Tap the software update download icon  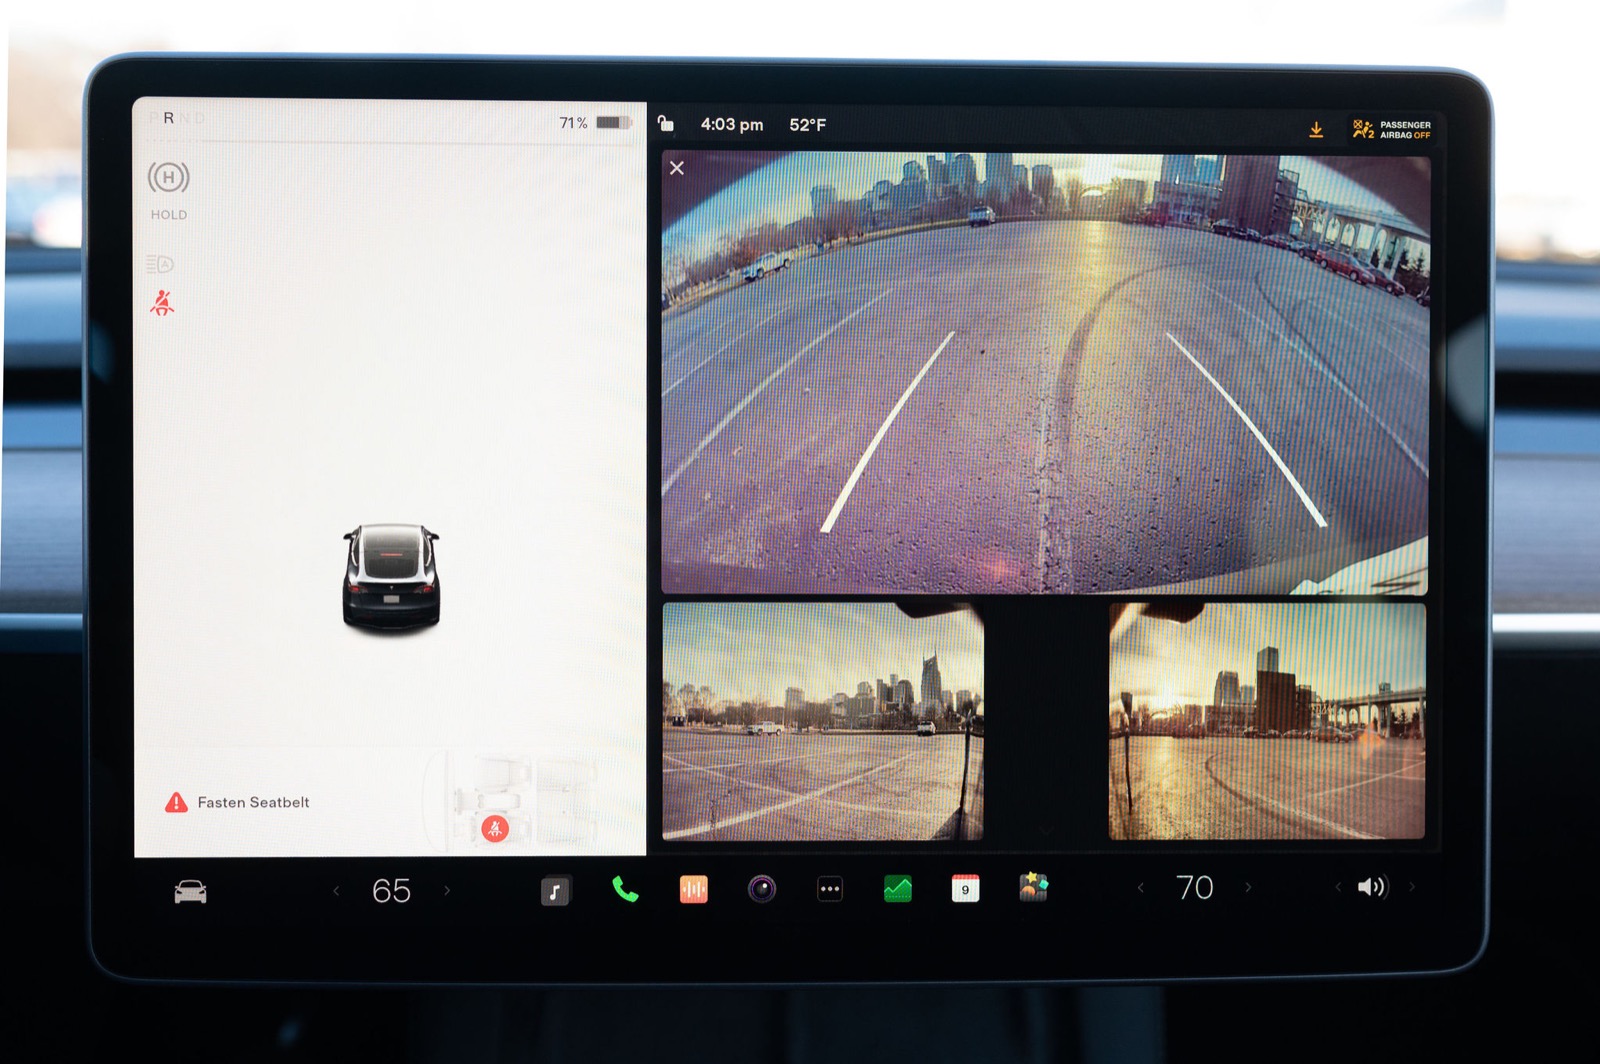1316,130
